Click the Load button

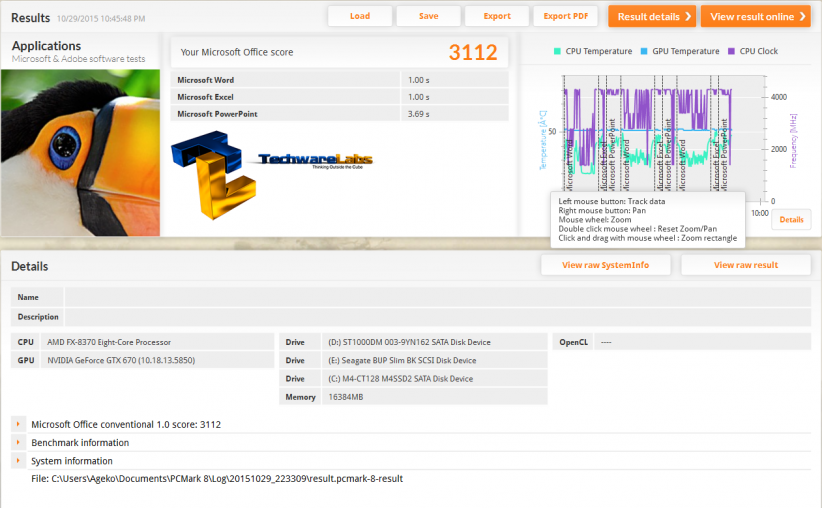(360, 16)
